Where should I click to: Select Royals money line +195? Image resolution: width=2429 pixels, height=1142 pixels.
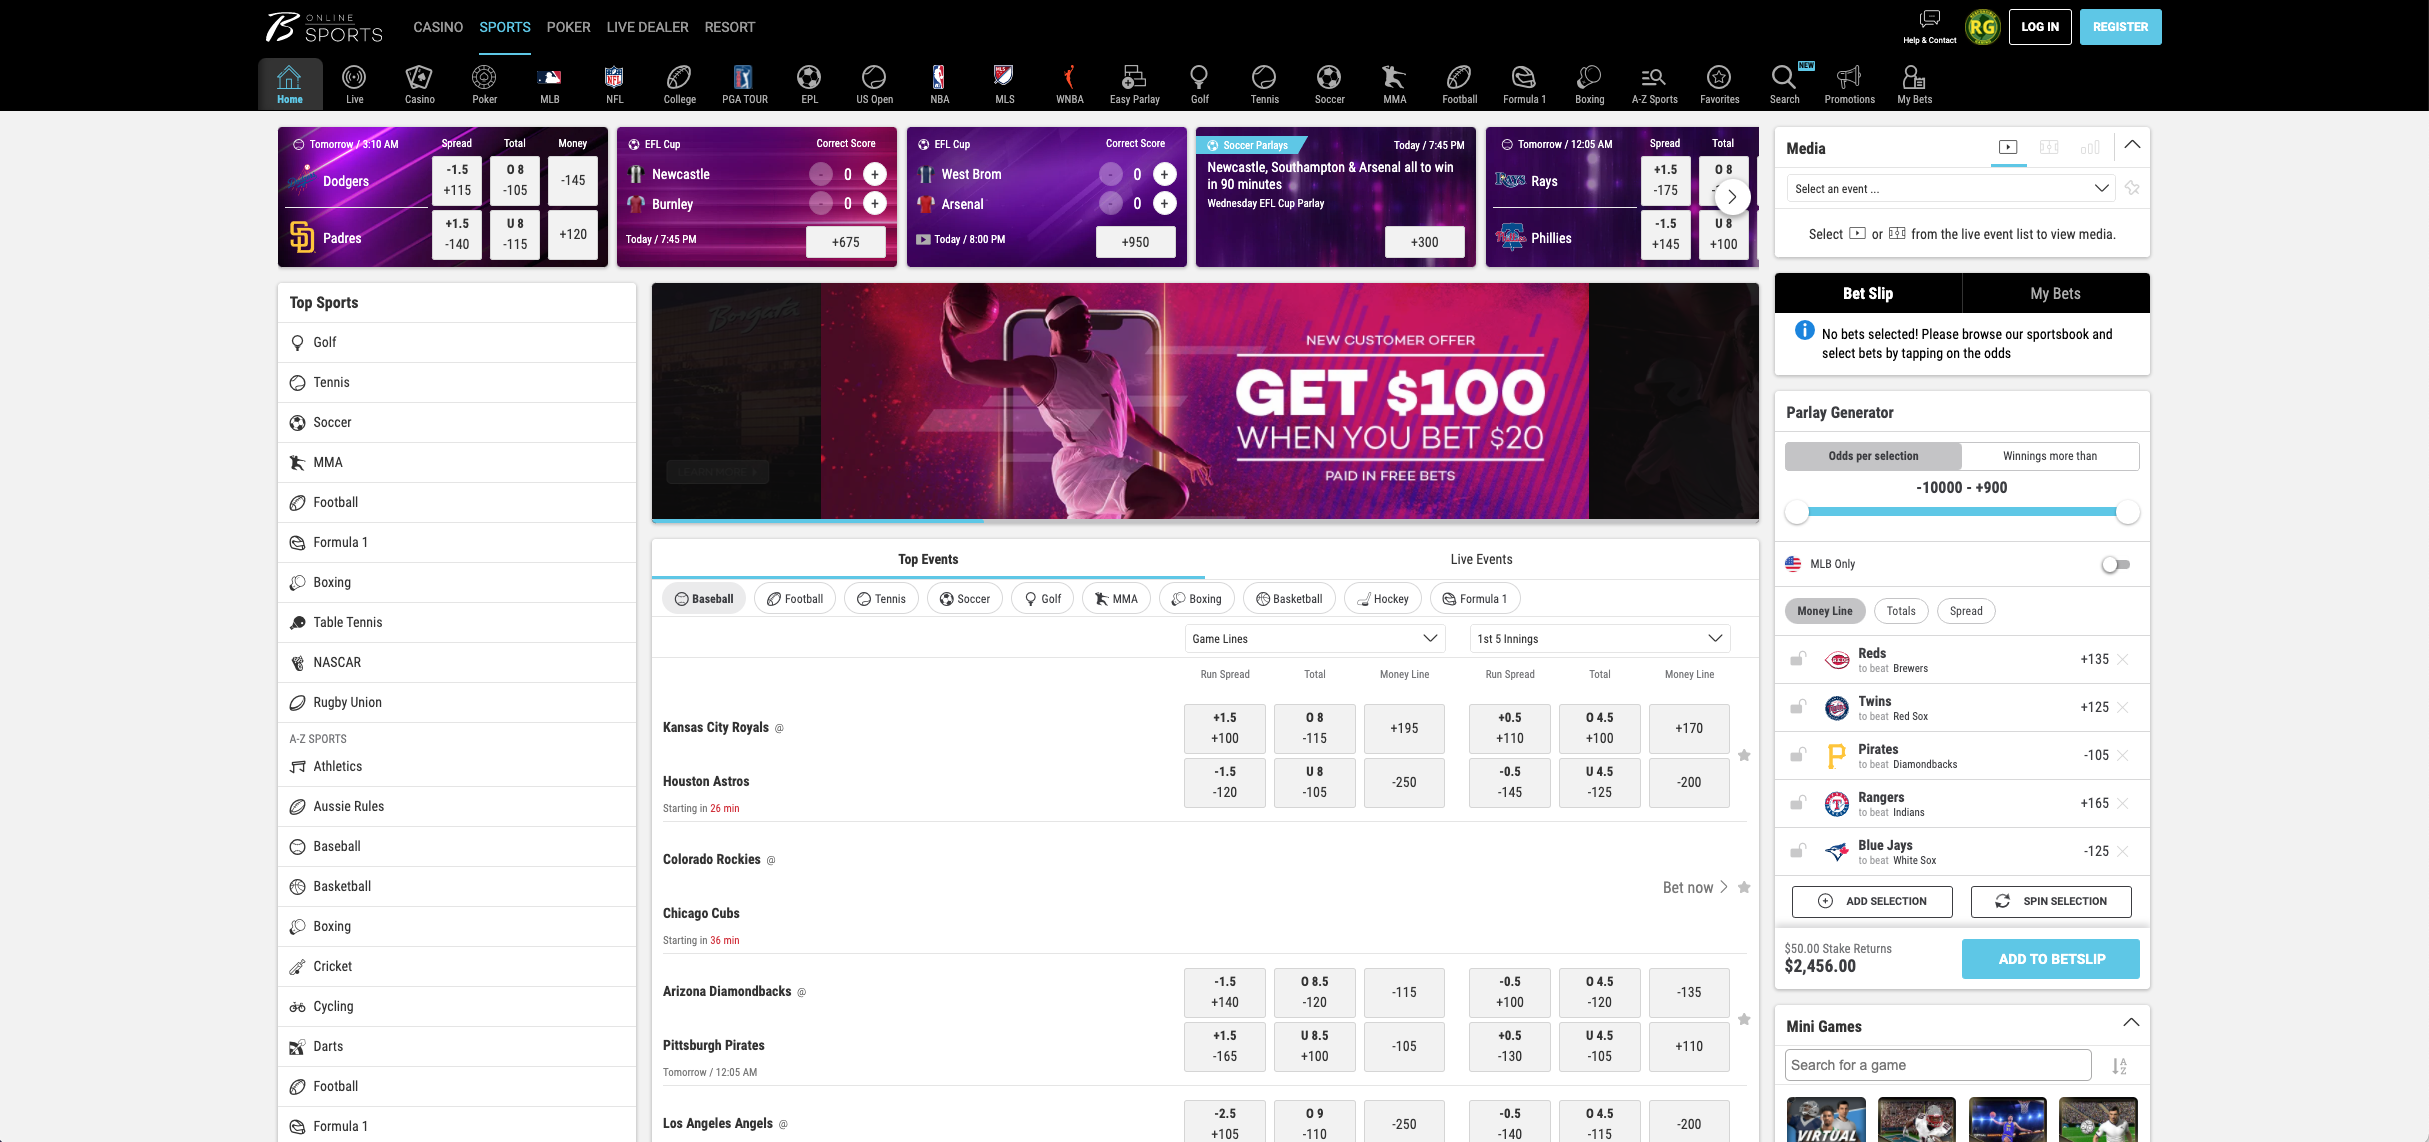(1404, 728)
